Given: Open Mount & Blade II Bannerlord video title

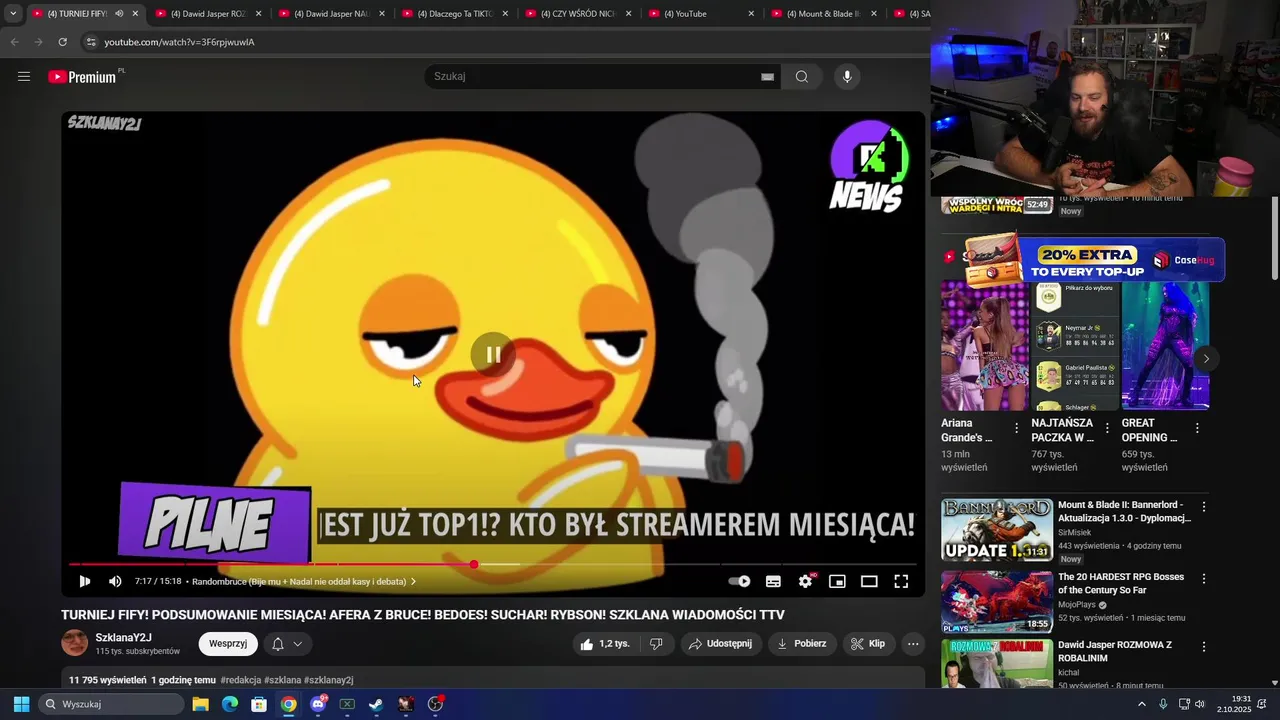Looking at the screenshot, I should (1124, 511).
